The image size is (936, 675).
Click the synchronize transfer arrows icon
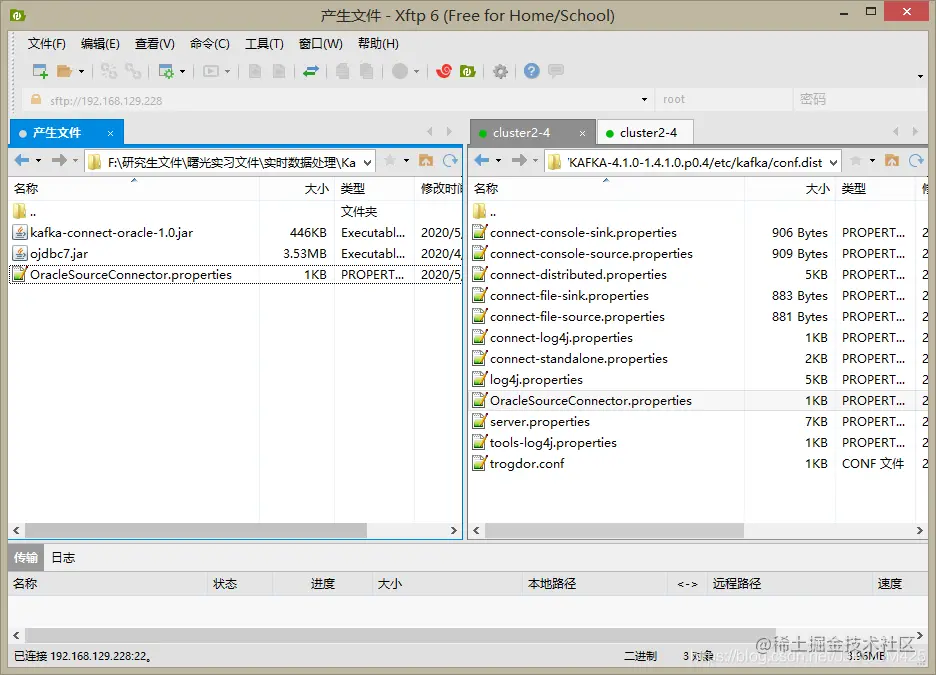pos(310,71)
